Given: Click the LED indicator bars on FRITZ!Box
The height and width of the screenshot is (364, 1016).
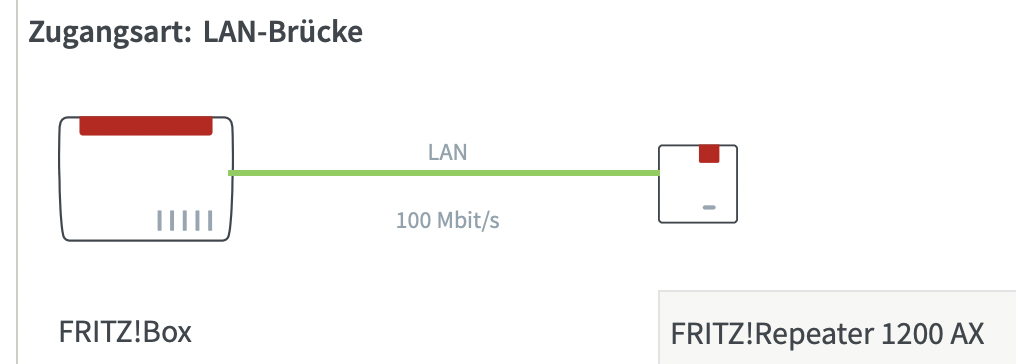Looking at the screenshot, I should pos(184,221).
